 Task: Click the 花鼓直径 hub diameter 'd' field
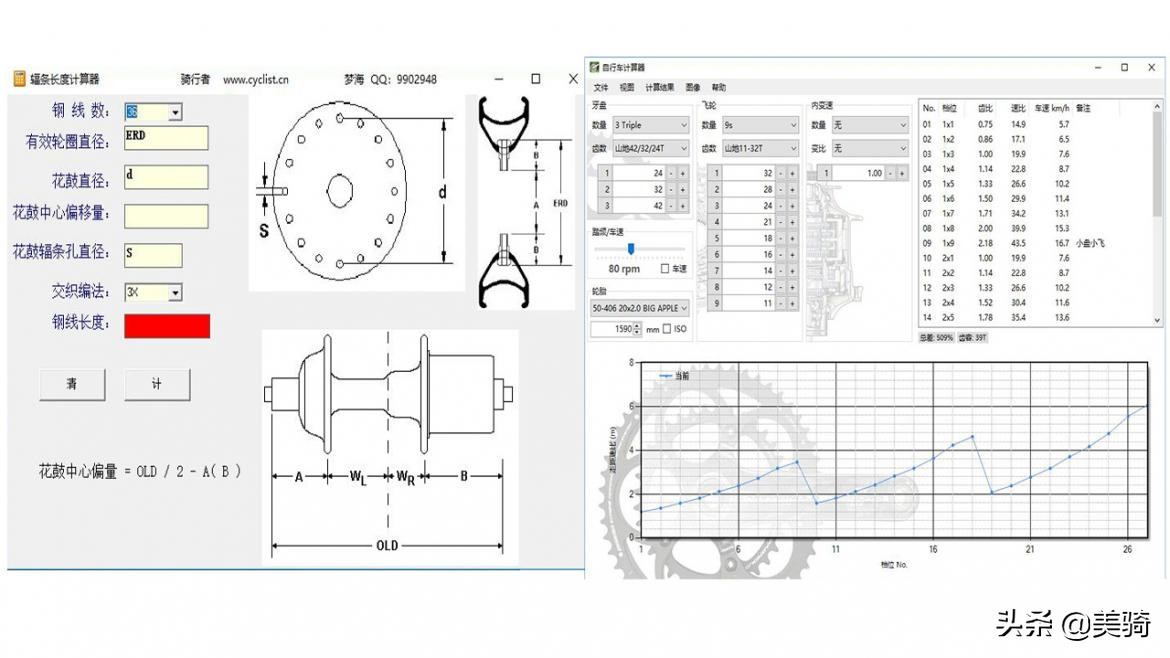(x=166, y=177)
